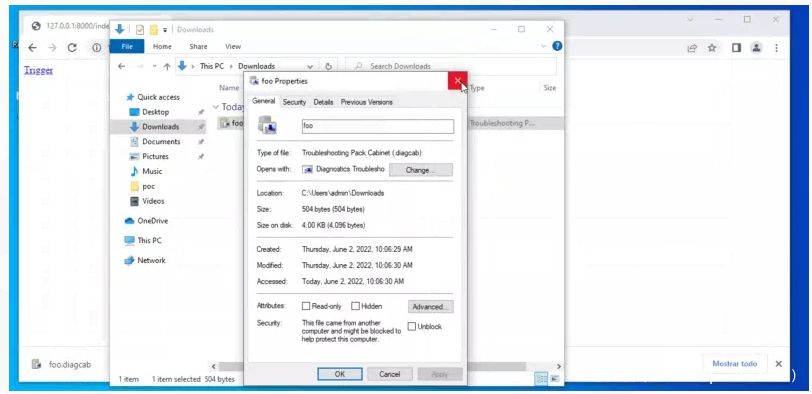Open the Share ribbon tab
812x394 pixels.
pos(198,46)
